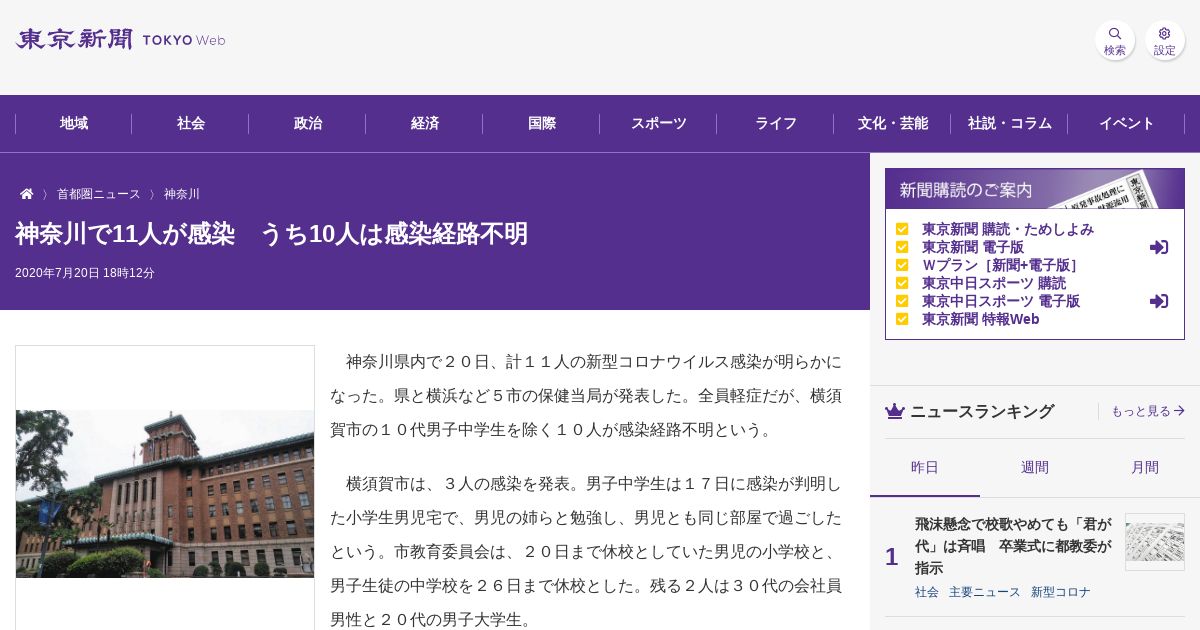Image resolution: width=1200 pixels, height=630 pixels.
Task: Click the article building photo
Action: tap(165, 494)
